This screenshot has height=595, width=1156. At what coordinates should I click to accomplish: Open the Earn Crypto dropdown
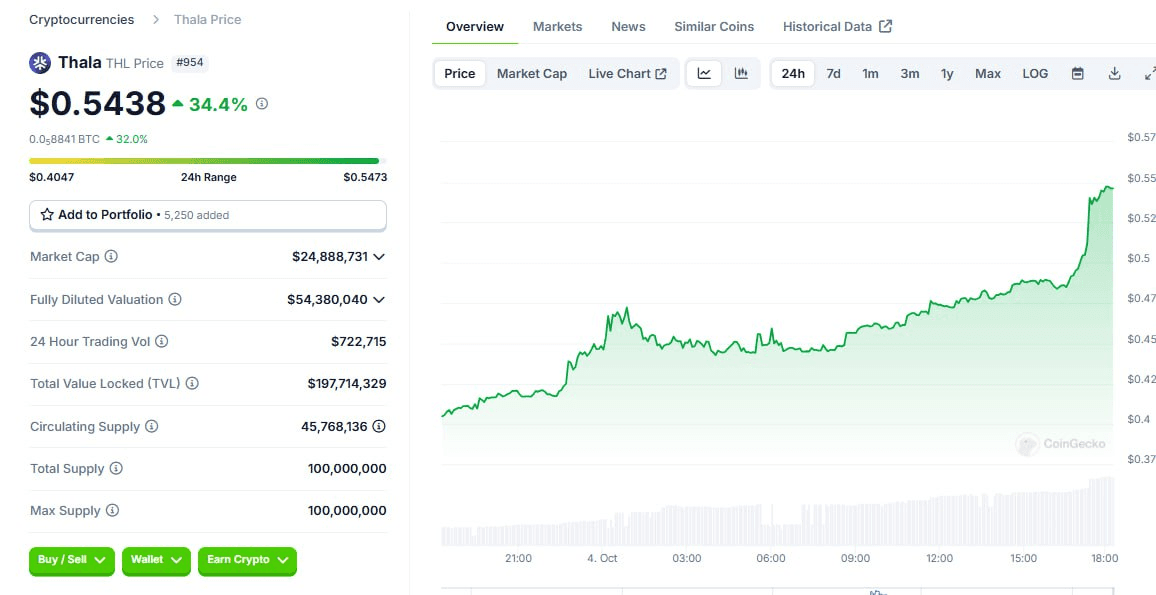[x=247, y=560]
